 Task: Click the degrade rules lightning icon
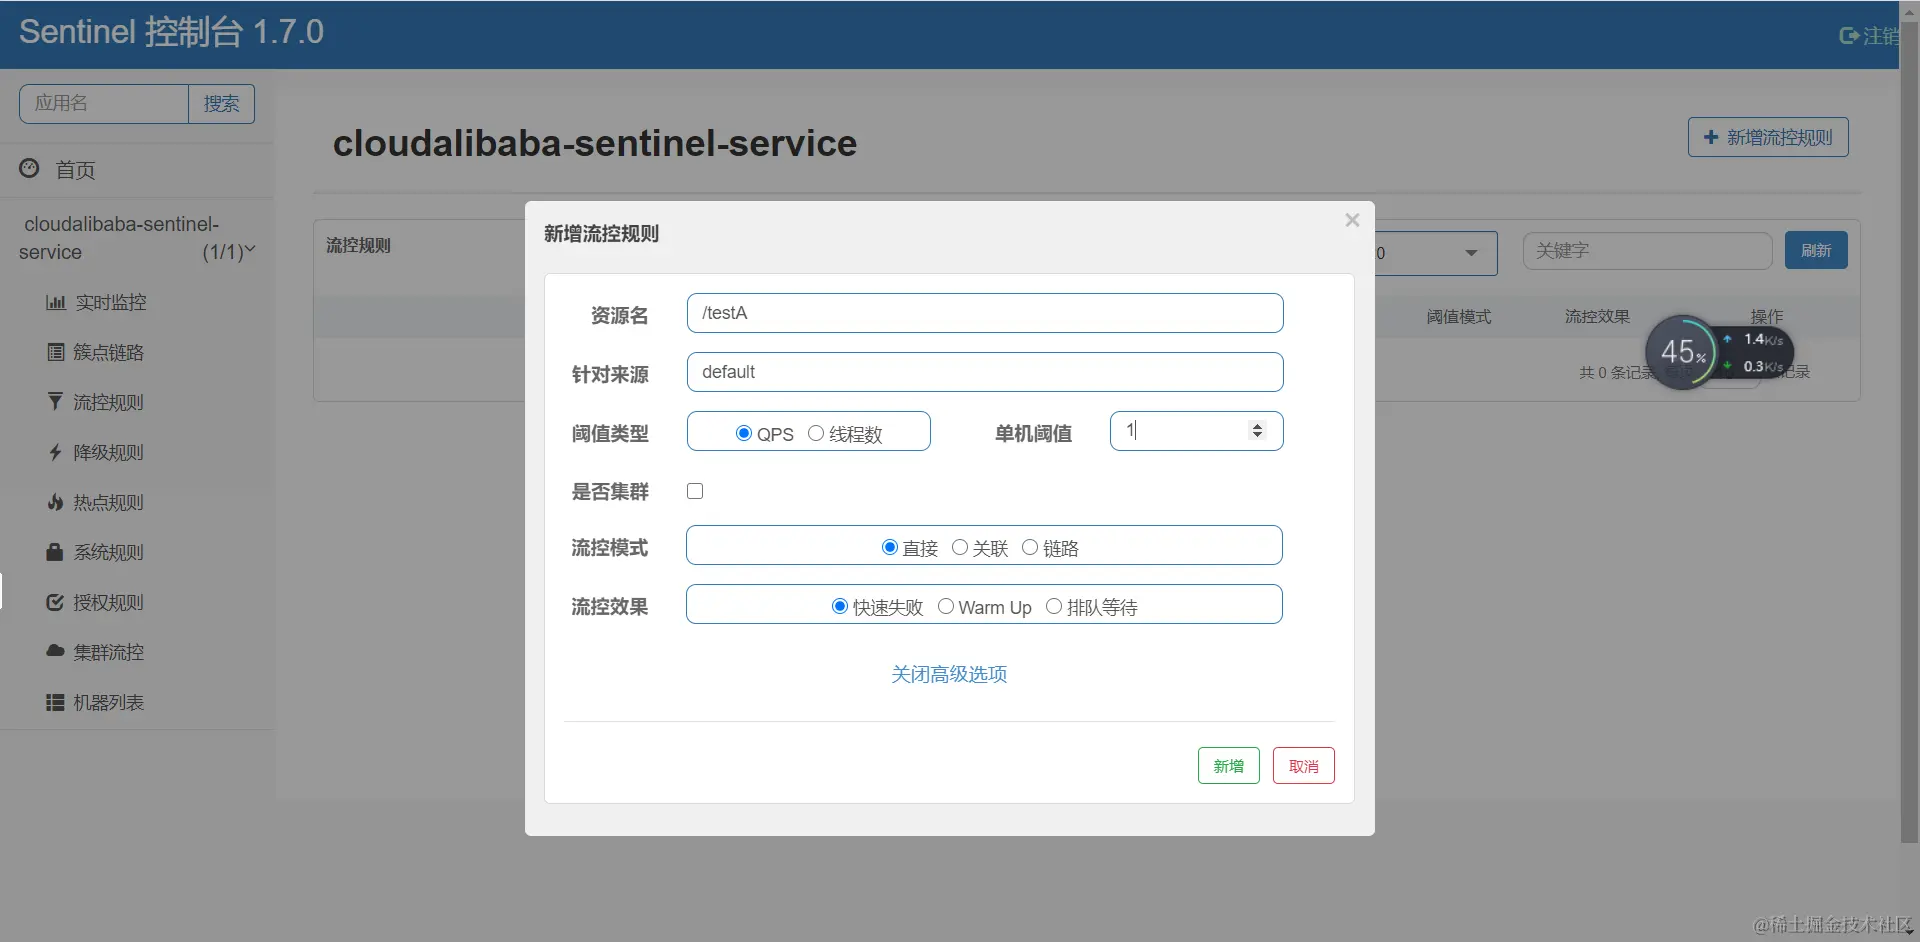(x=56, y=453)
